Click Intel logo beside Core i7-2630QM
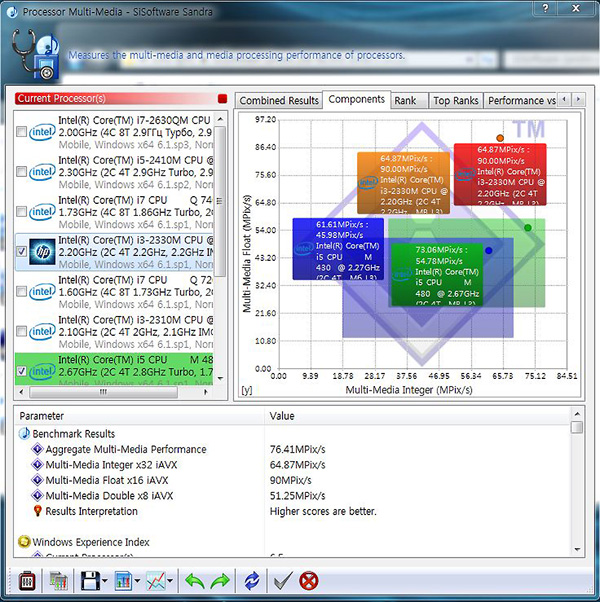Viewport: 600px width, 602px height. (42, 132)
